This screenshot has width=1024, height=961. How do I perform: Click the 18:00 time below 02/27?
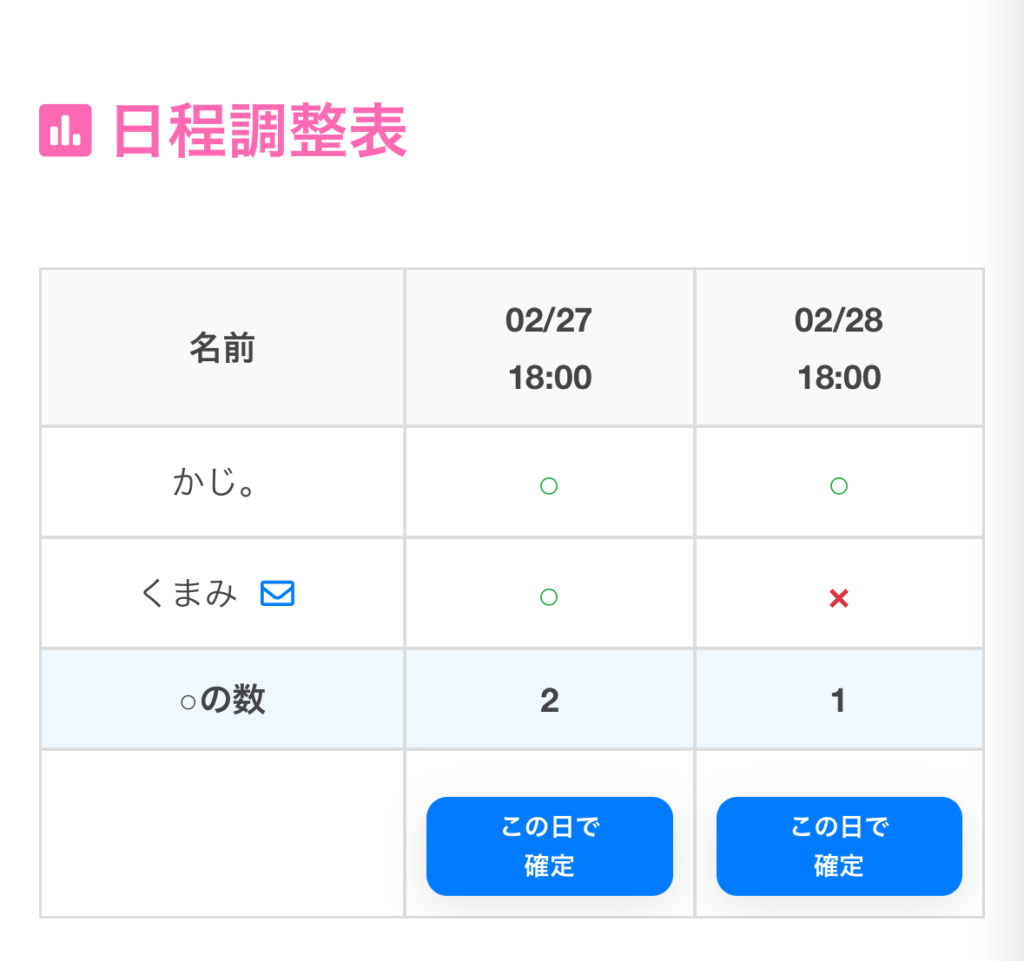[x=549, y=378]
